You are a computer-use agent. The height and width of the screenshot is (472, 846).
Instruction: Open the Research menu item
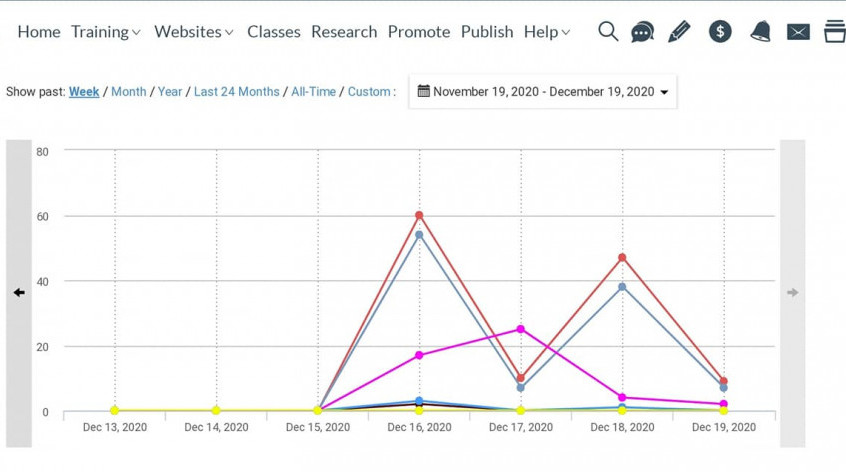tap(344, 32)
